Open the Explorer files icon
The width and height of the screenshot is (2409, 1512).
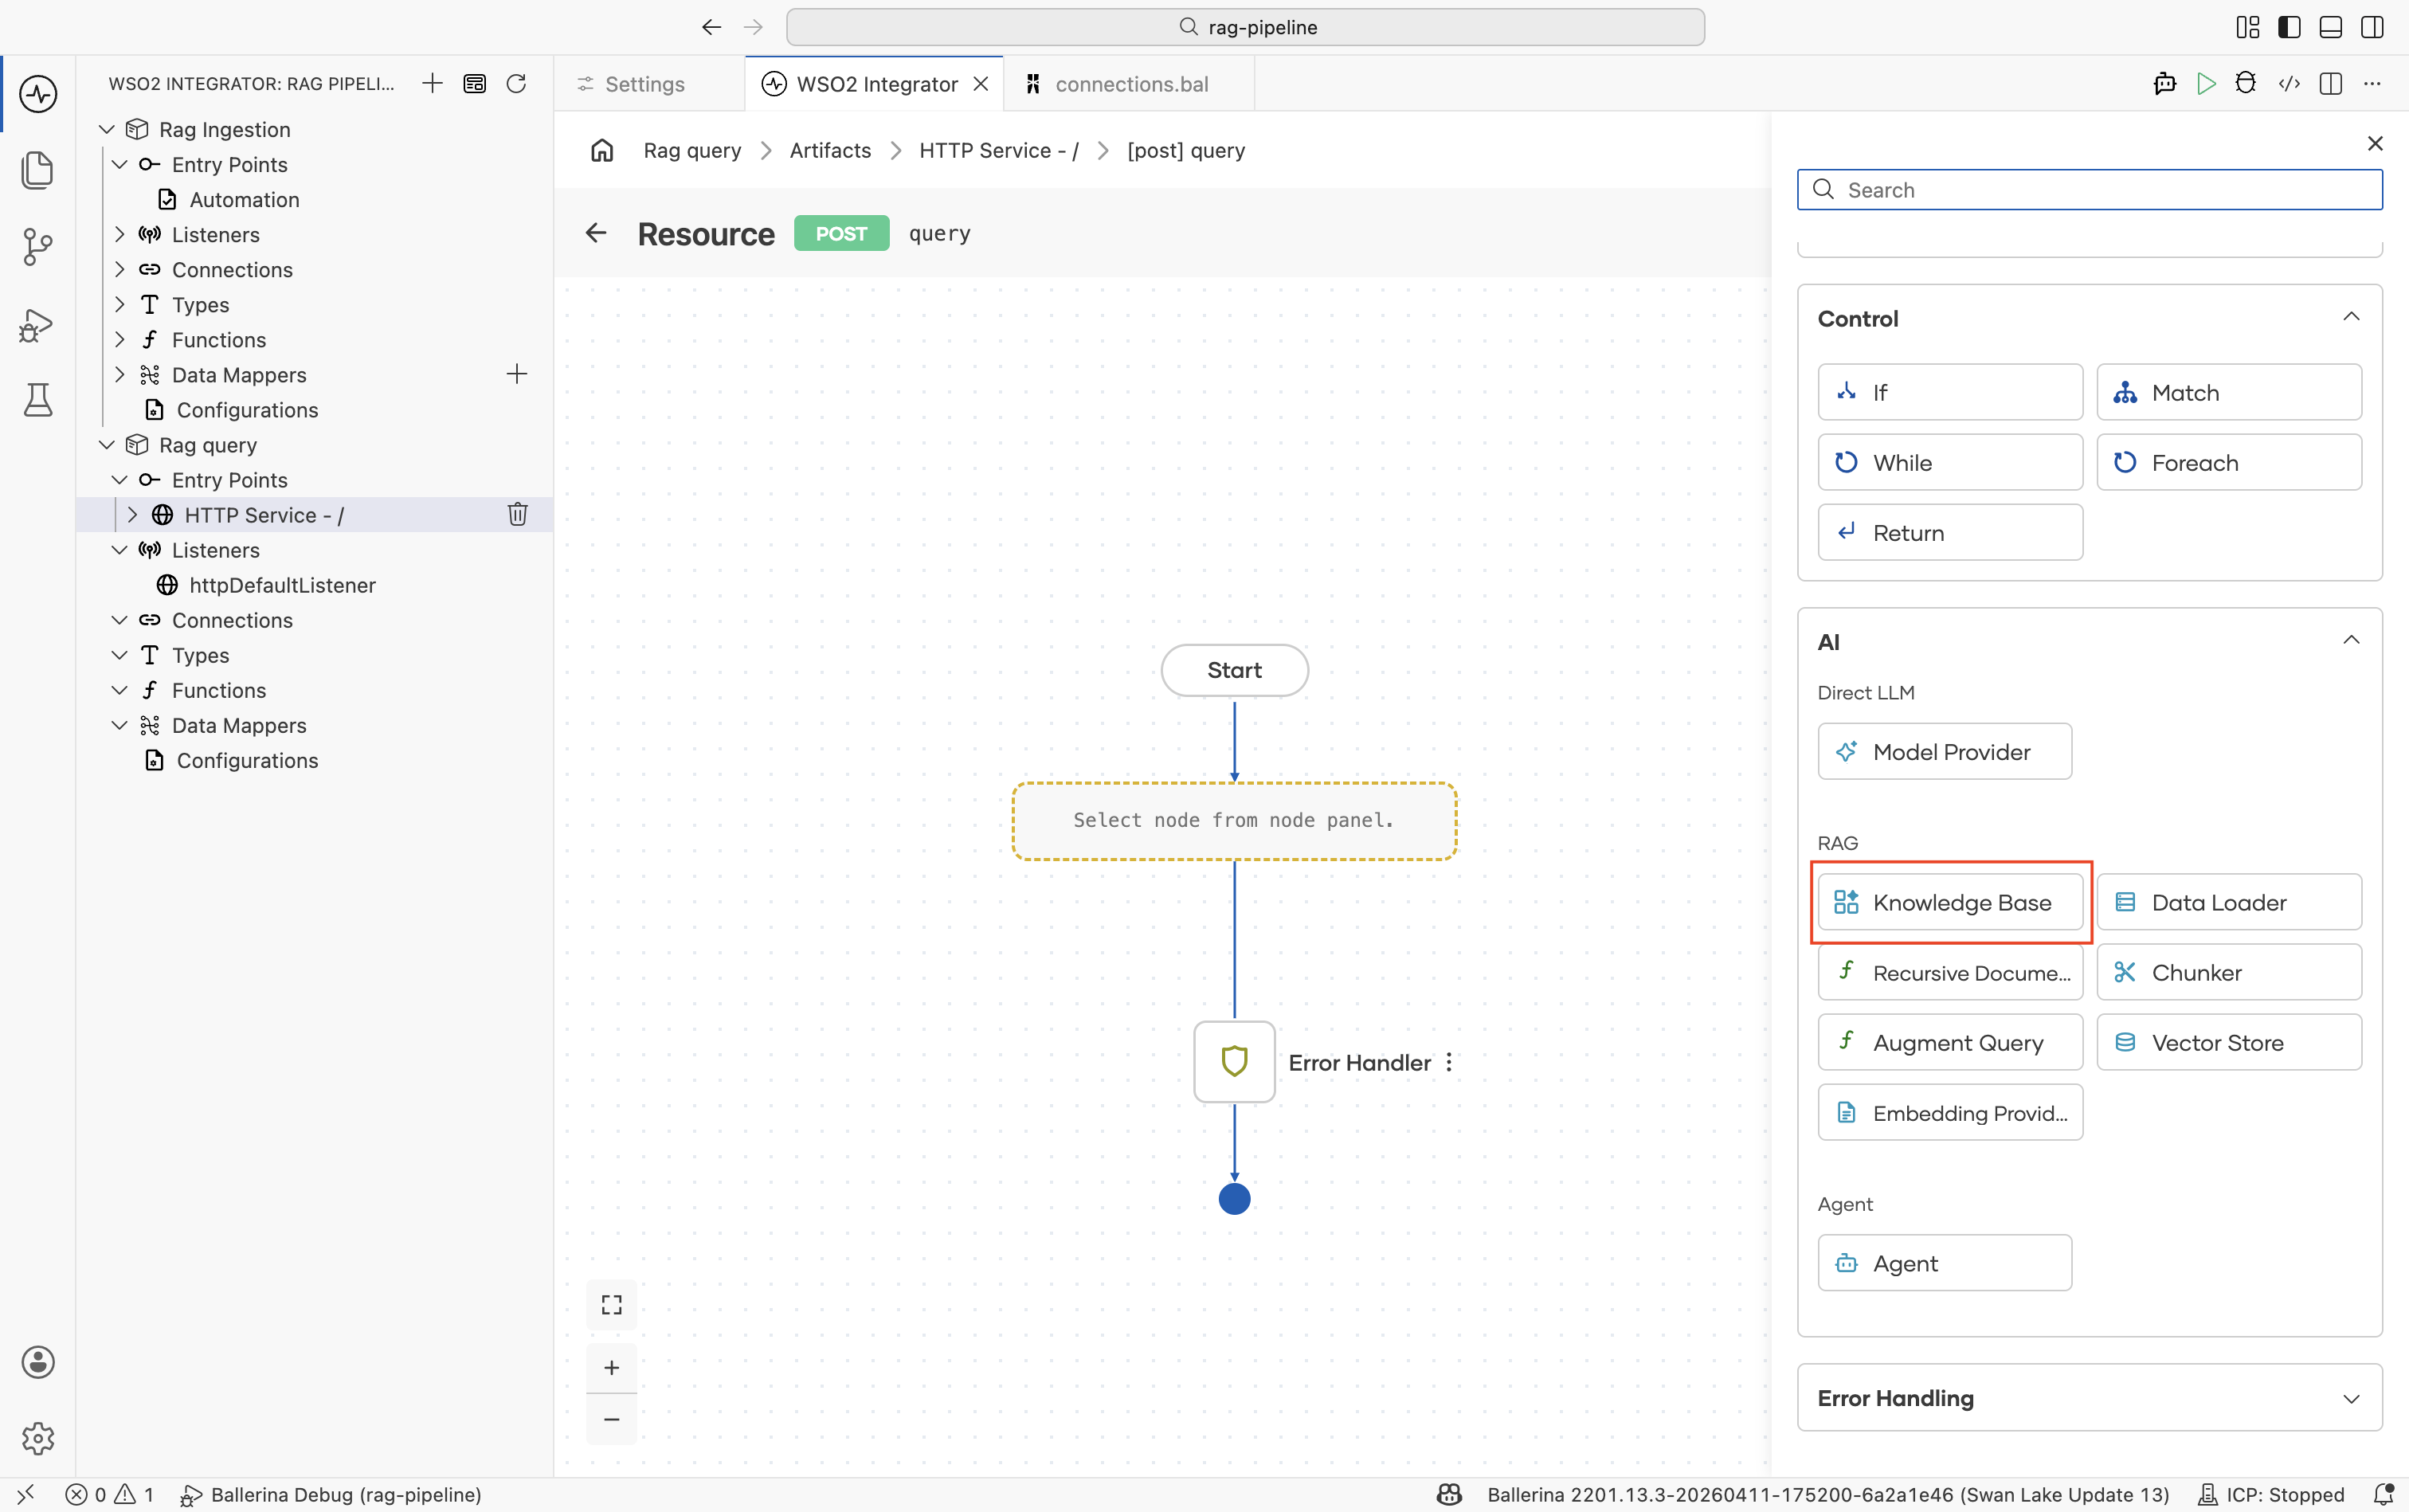[x=38, y=170]
